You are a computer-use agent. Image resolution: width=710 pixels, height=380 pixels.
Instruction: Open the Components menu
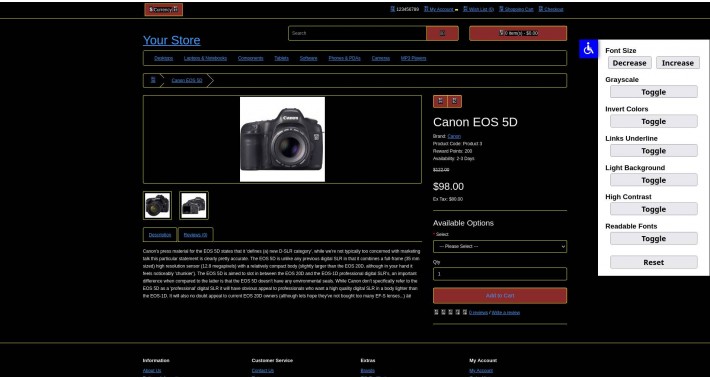(x=250, y=58)
